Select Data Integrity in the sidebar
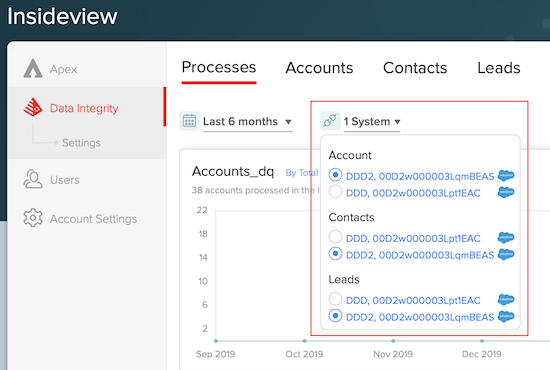The height and width of the screenshot is (370, 550). coord(84,108)
